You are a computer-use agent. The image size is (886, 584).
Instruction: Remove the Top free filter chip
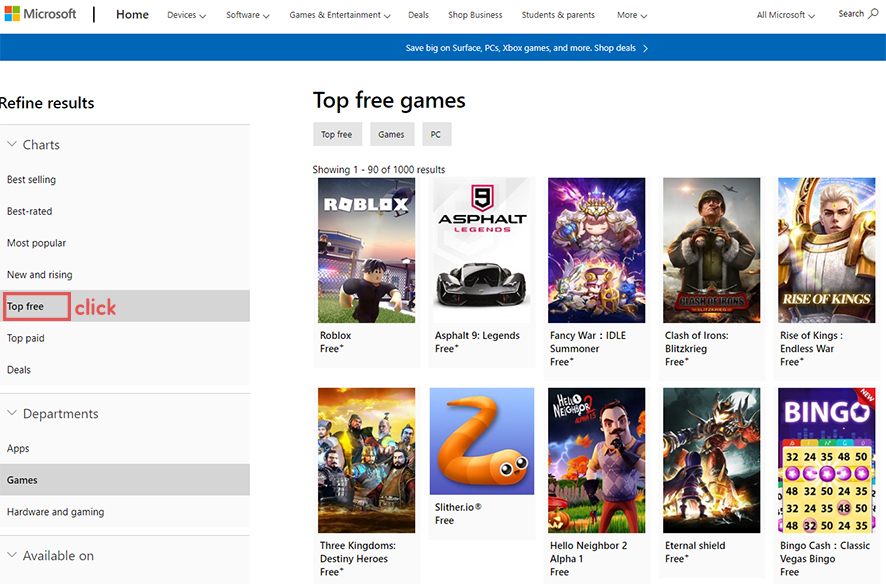pos(337,134)
